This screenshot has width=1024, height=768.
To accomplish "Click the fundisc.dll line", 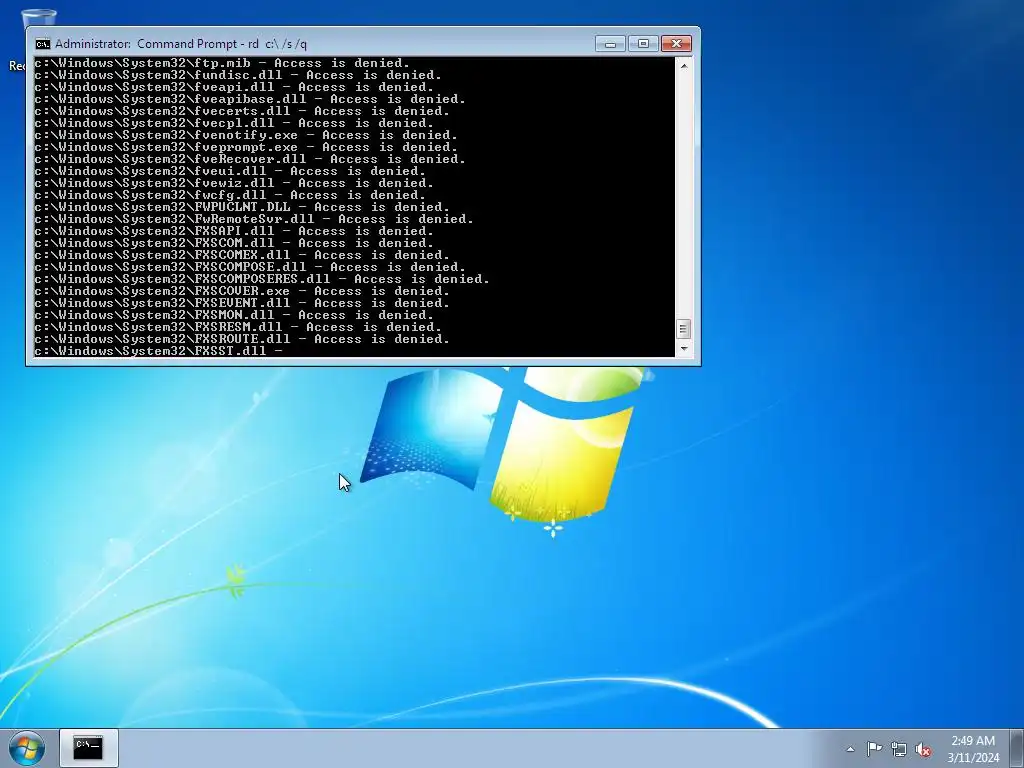I will tap(238, 75).
